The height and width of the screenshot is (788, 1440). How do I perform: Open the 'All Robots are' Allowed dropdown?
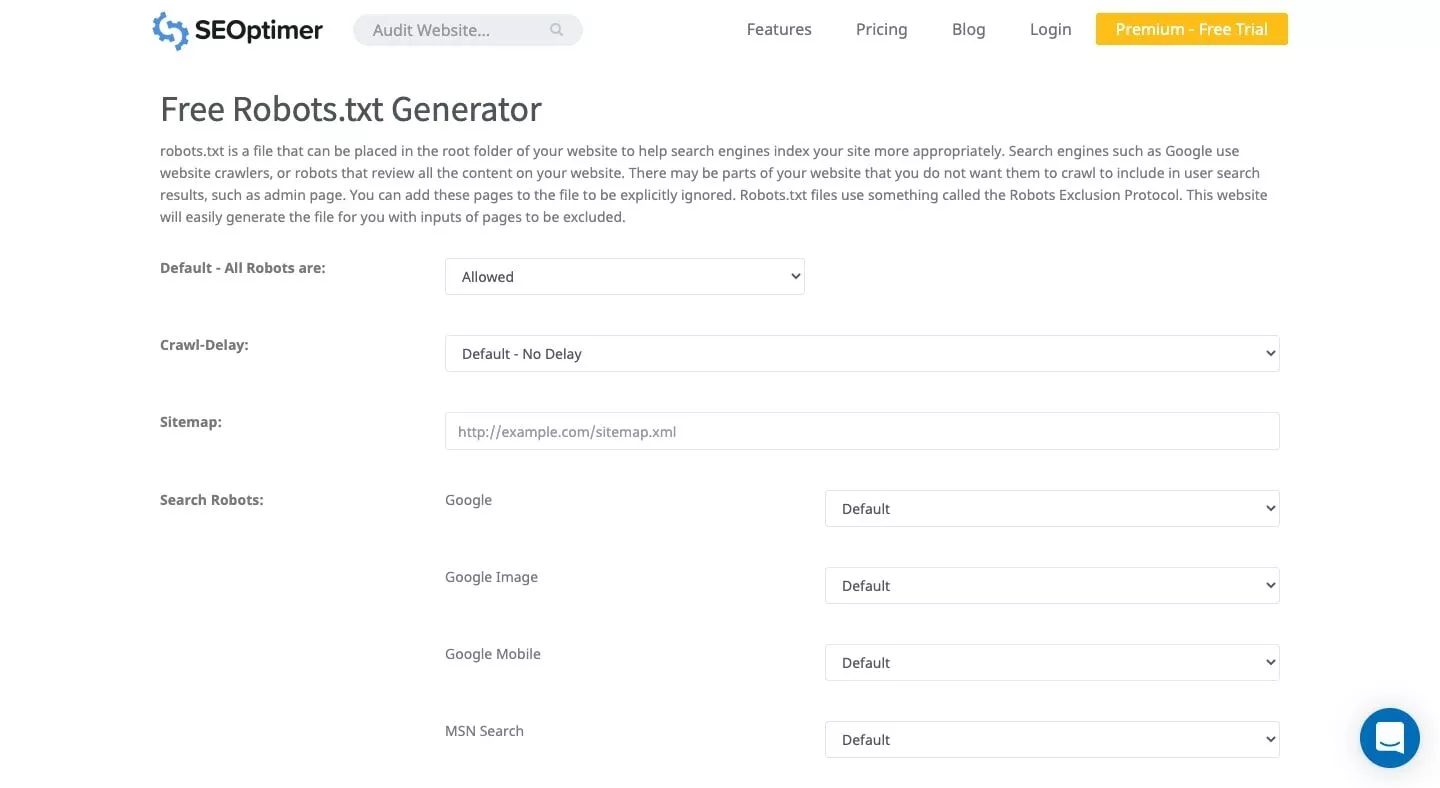625,277
